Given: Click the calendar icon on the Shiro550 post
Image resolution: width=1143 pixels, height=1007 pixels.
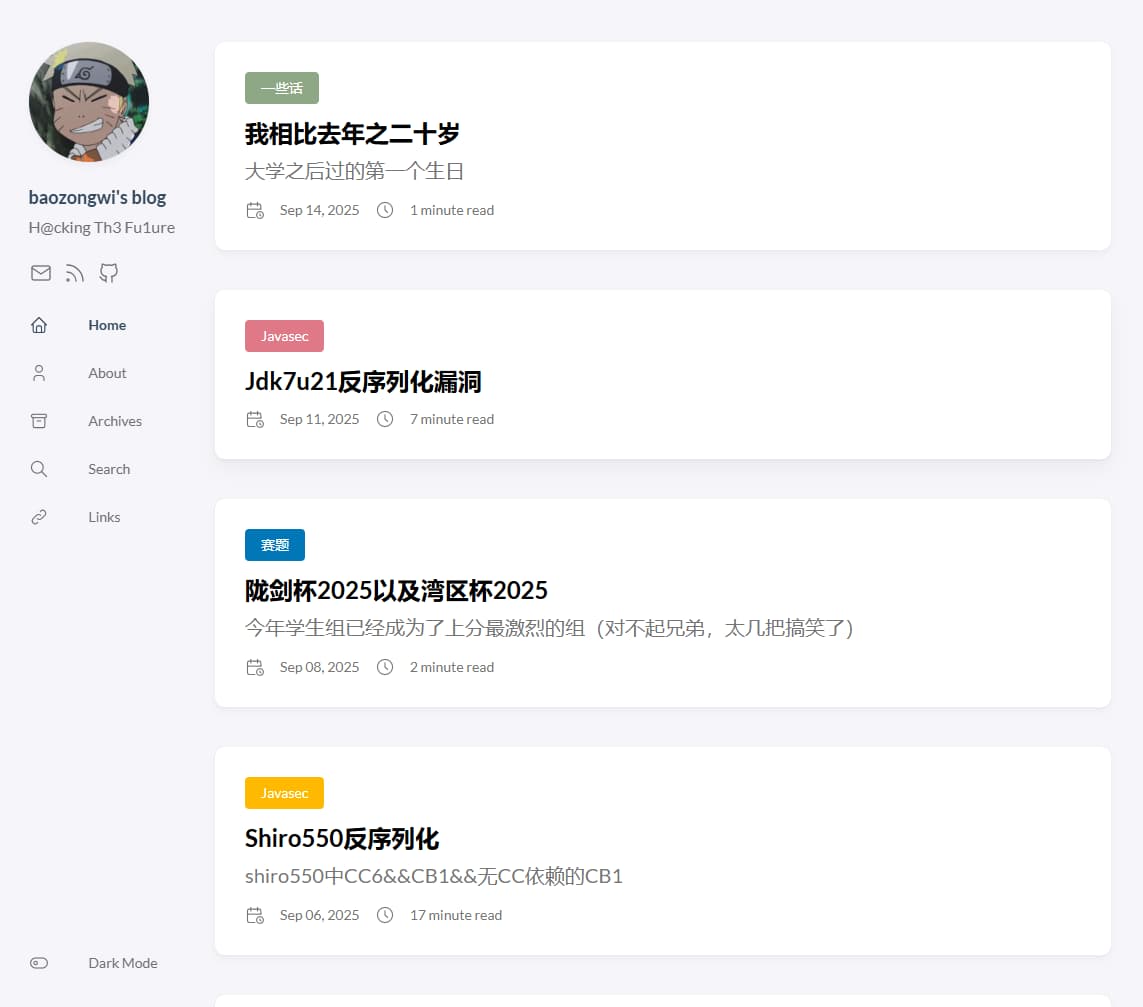Looking at the screenshot, I should point(255,914).
